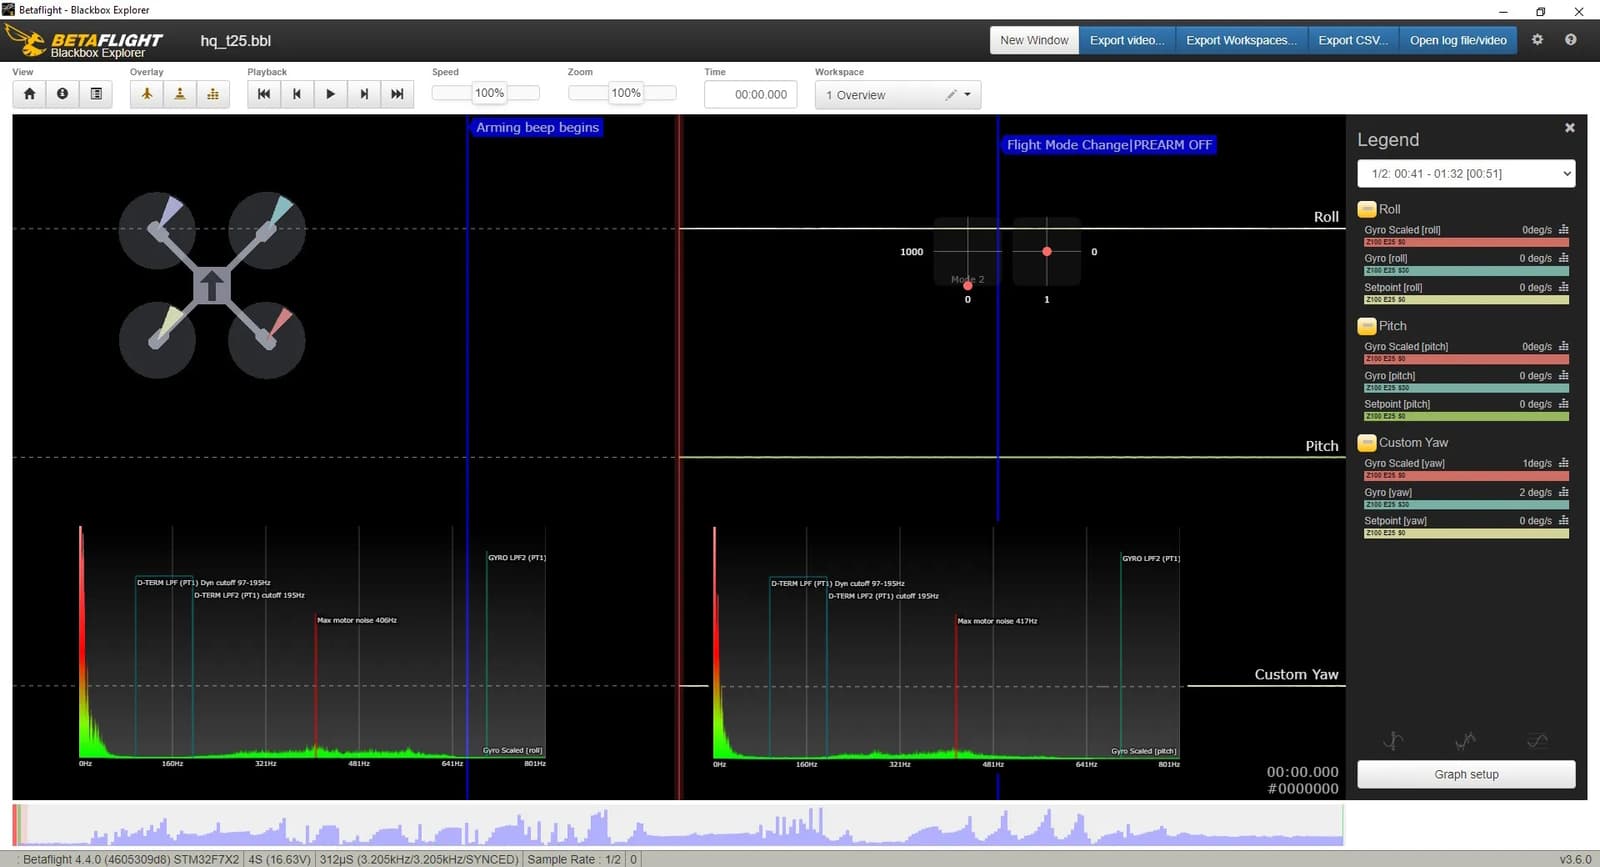Open the Workspace 1 Overview dropdown

point(898,95)
